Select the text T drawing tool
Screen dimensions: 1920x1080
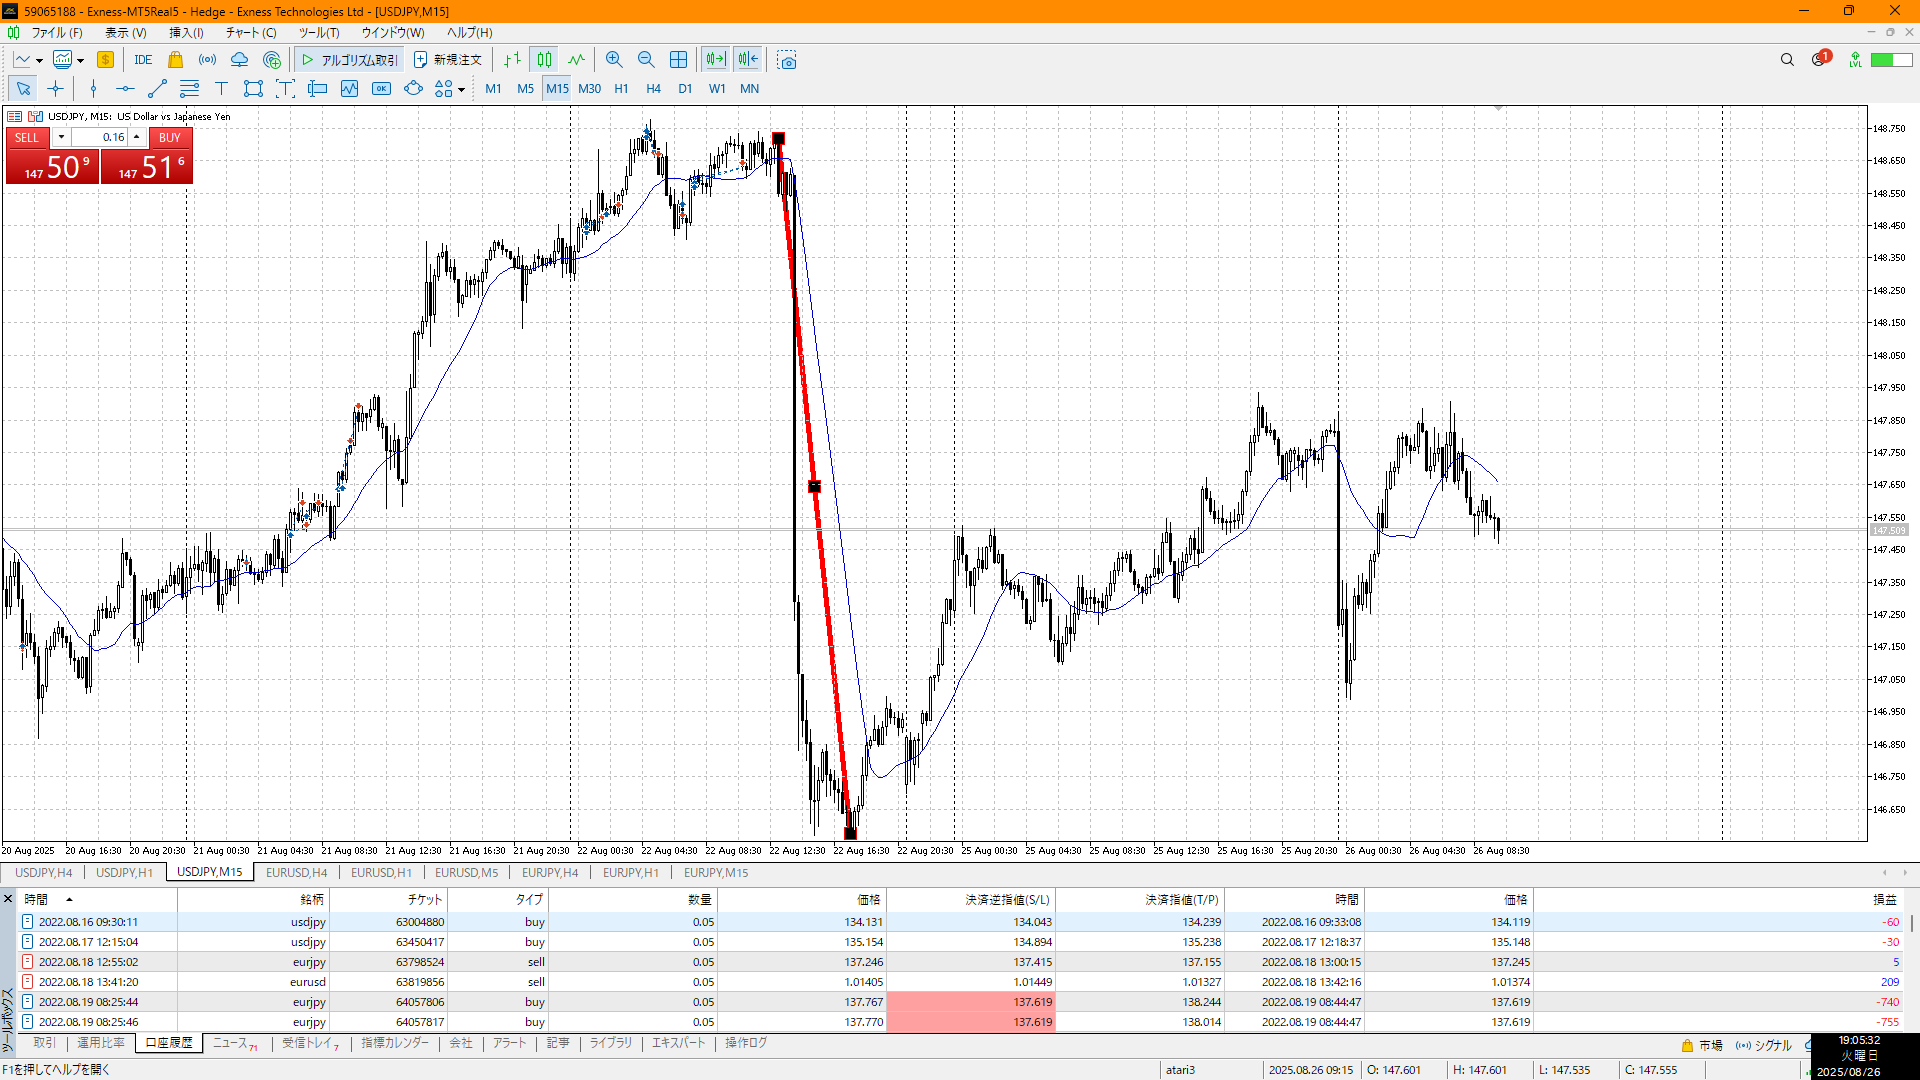click(x=221, y=89)
